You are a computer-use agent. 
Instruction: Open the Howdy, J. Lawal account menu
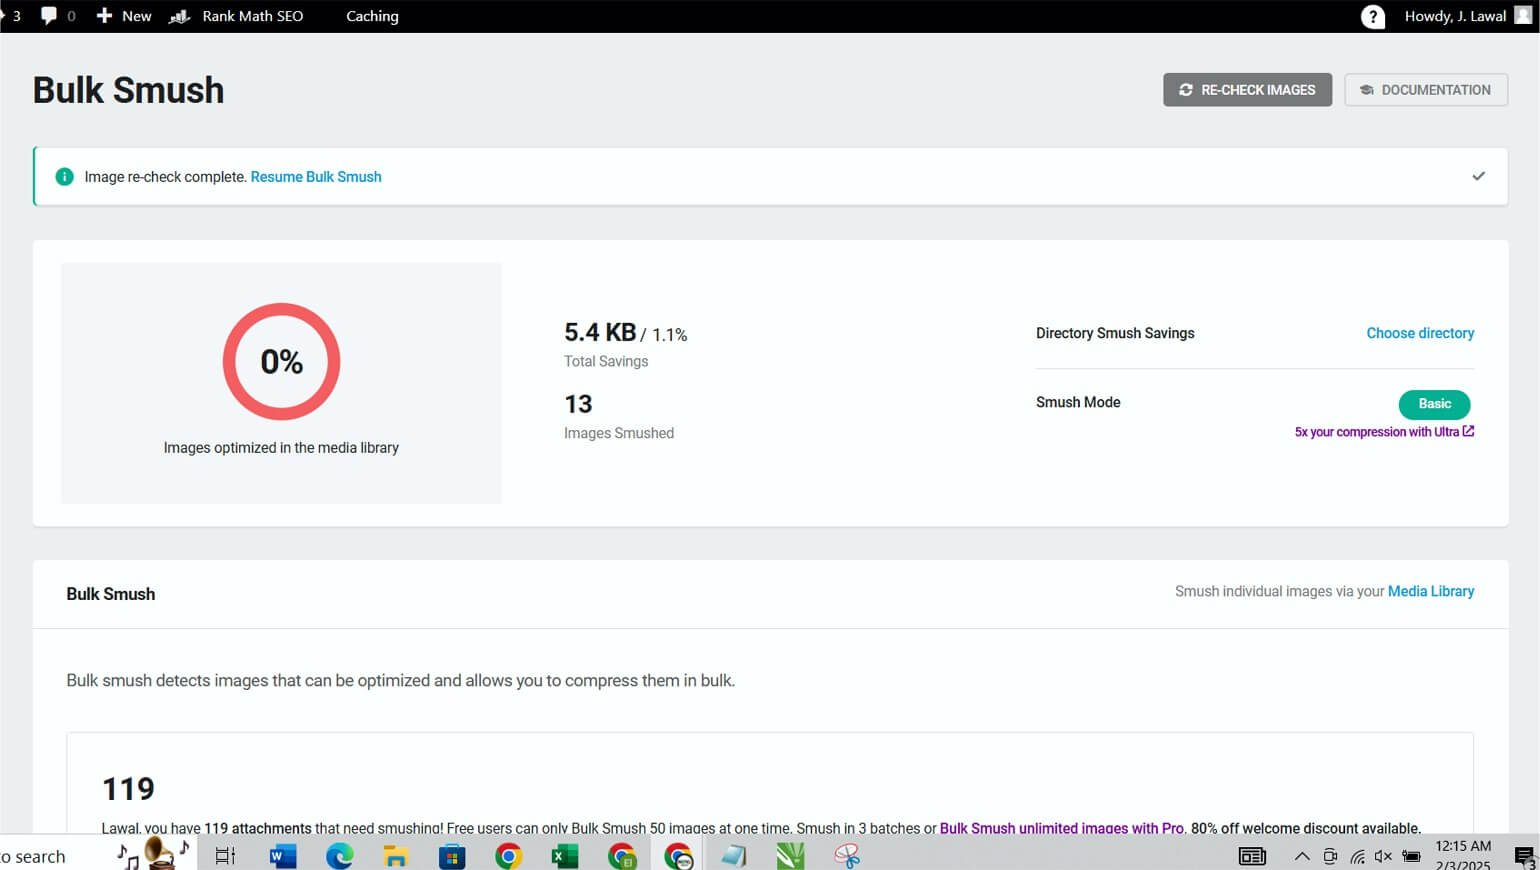click(x=1455, y=16)
